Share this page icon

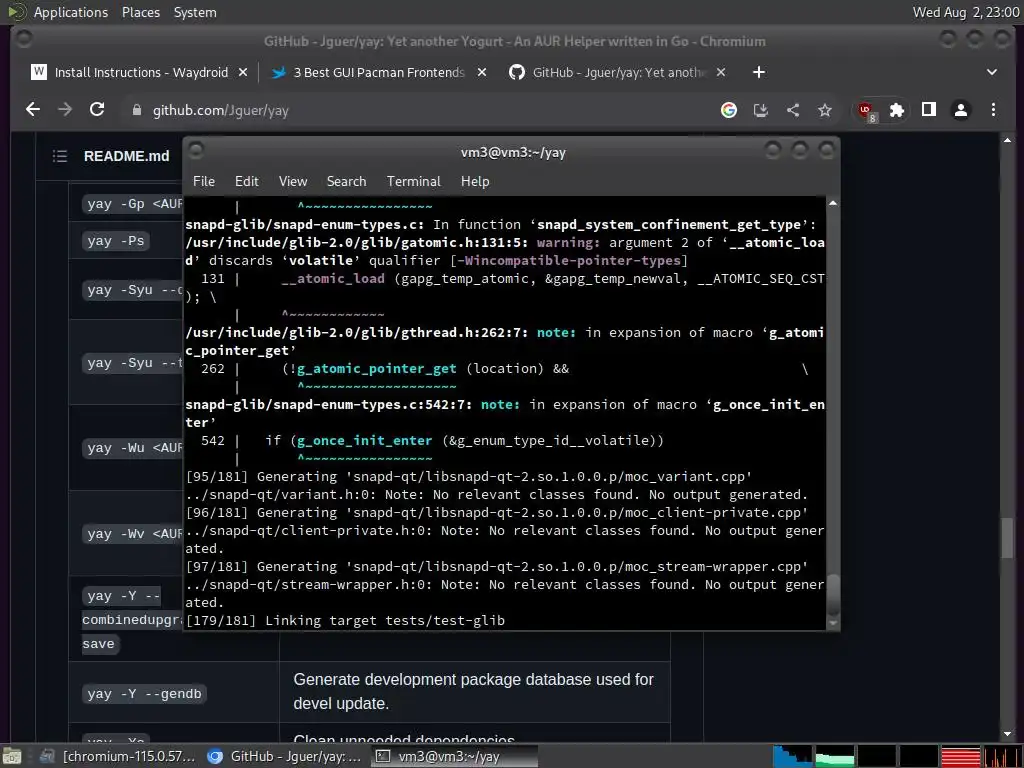click(x=793, y=110)
